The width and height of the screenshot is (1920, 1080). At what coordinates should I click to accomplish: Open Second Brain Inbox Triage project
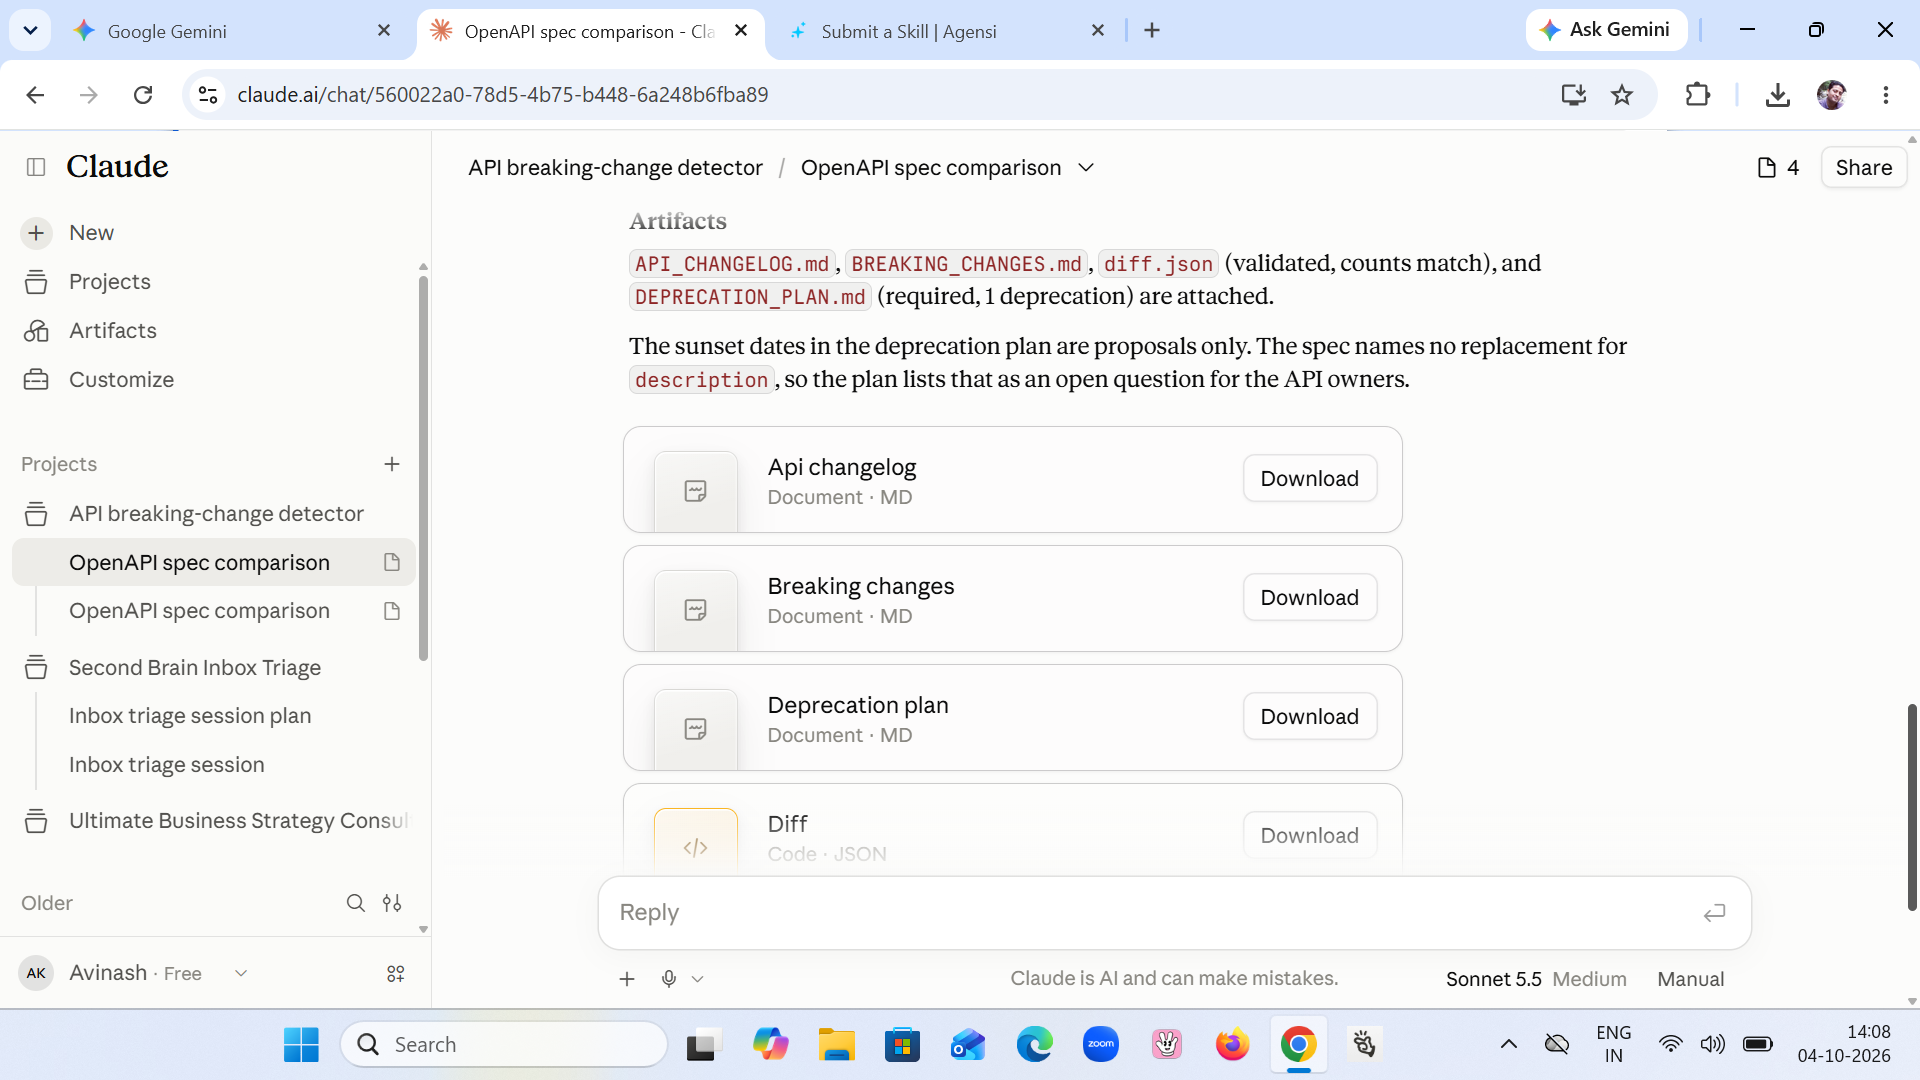[194, 668]
